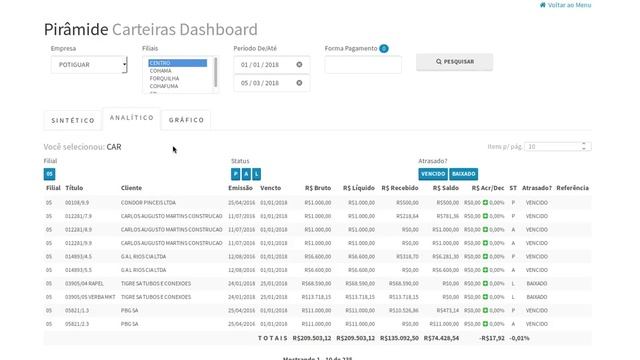Viewport: 640px width, 360px height.
Task: Click the Referência column header
Action: pos(573,188)
